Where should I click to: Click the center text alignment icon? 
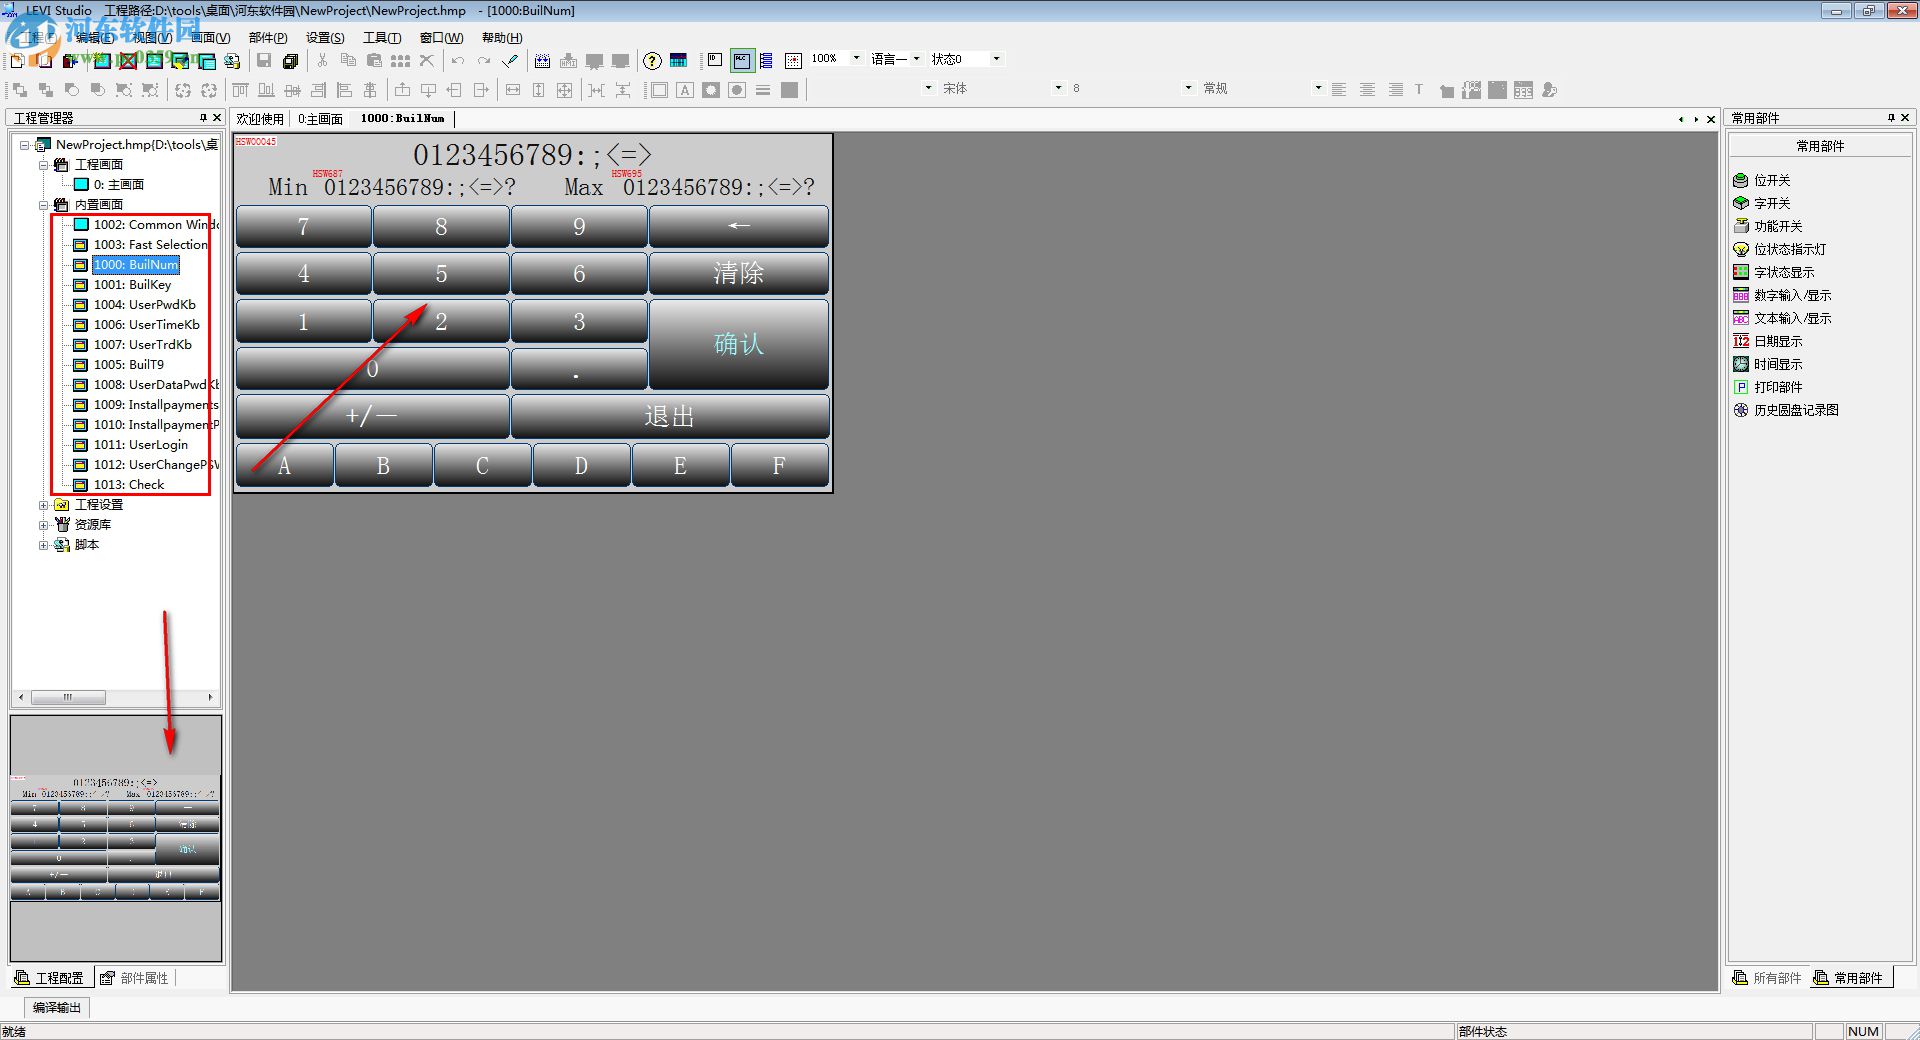[1367, 90]
